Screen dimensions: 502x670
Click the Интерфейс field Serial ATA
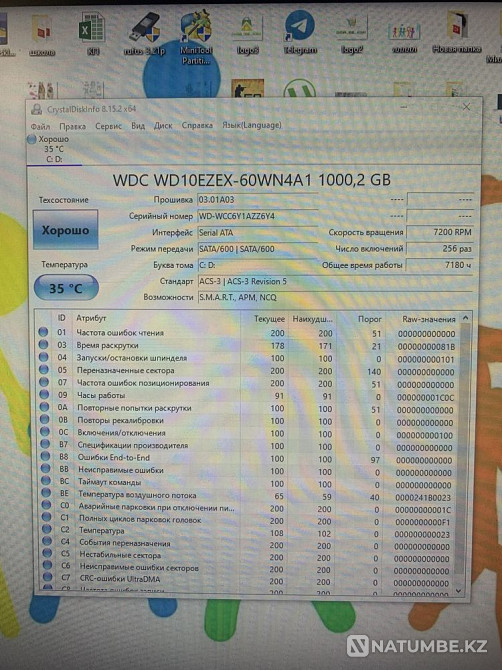pyautogui.click(x=258, y=233)
